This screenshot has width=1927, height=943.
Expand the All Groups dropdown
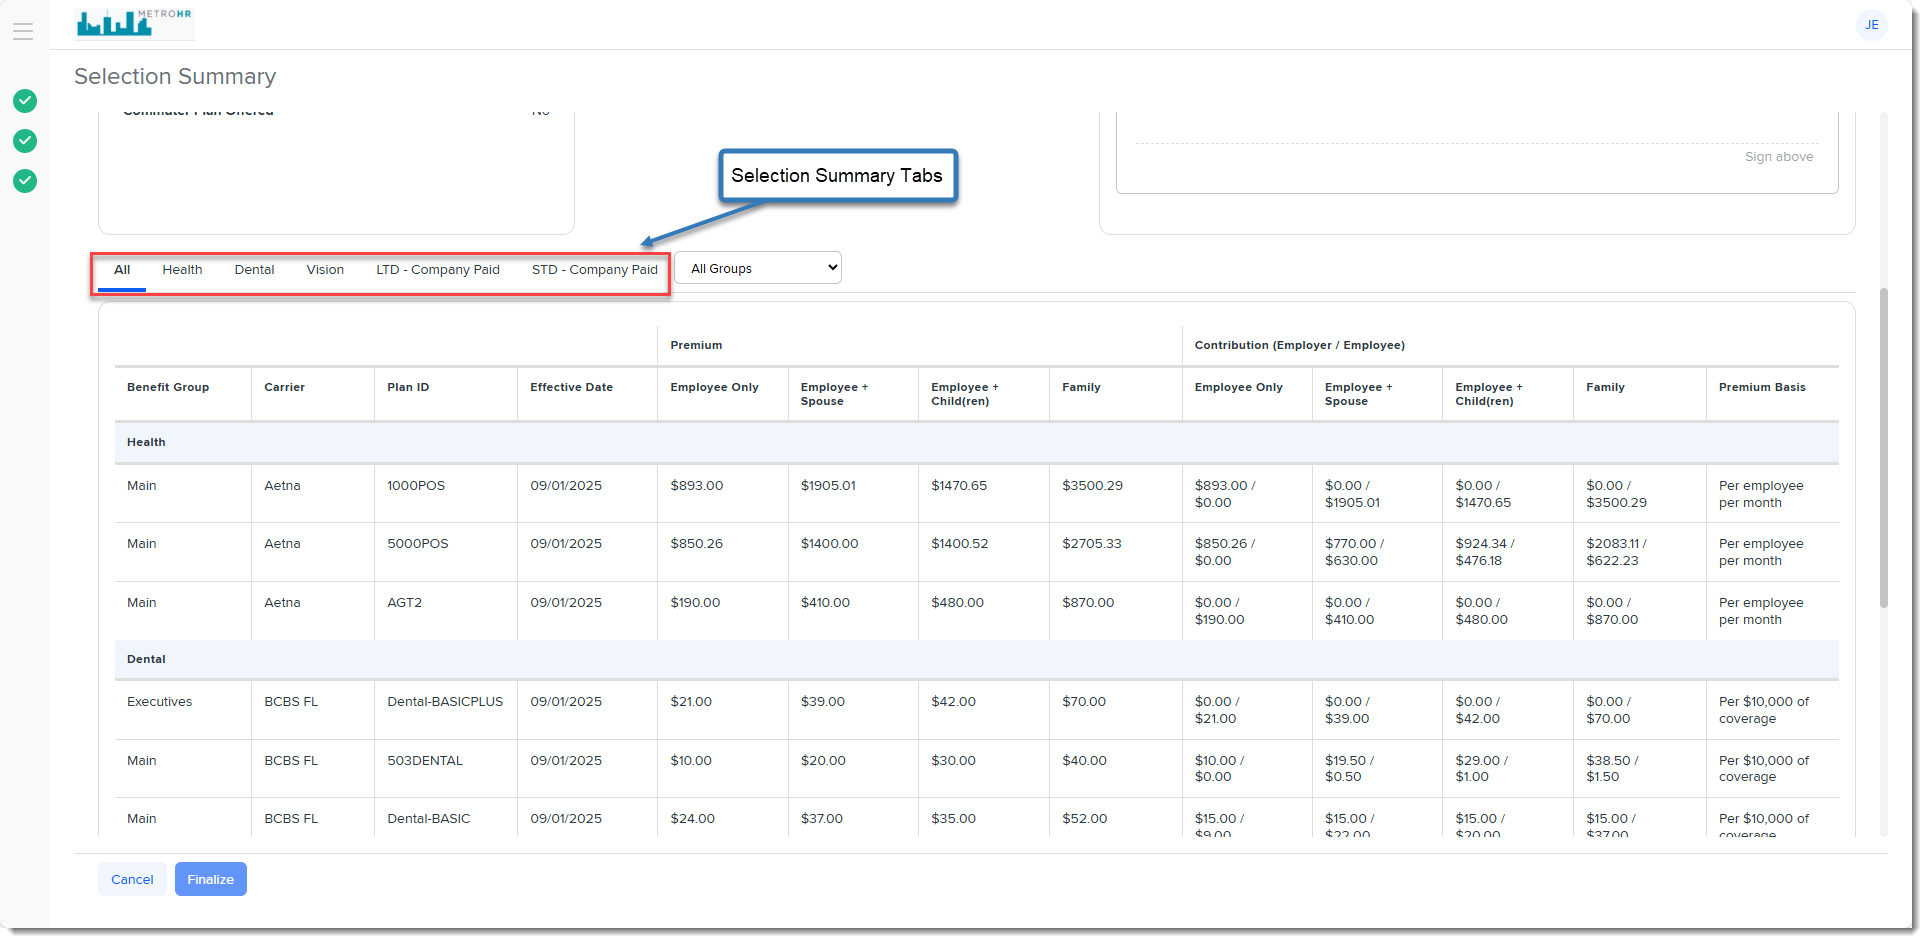pyautogui.click(x=757, y=268)
